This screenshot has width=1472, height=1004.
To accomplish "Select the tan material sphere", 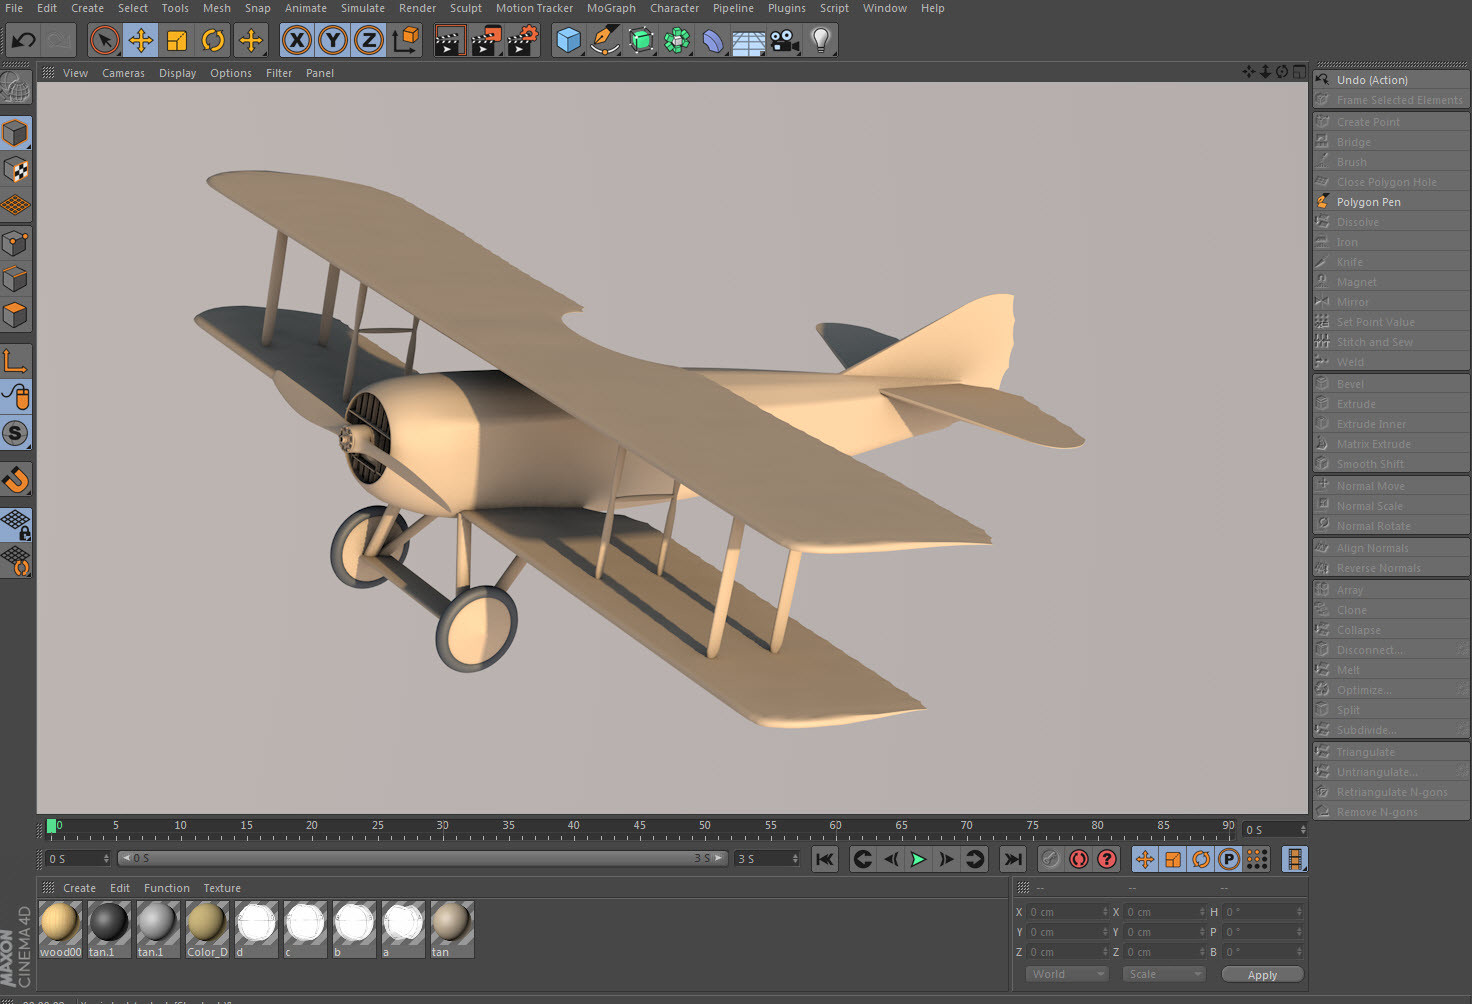I will (x=452, y=922).
